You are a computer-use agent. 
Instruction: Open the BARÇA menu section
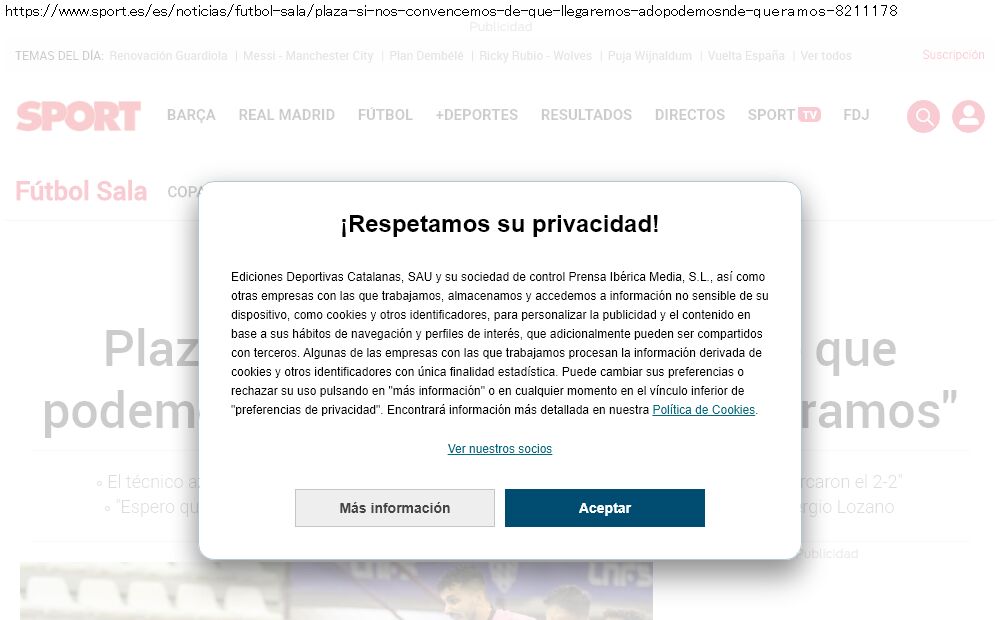191,115
